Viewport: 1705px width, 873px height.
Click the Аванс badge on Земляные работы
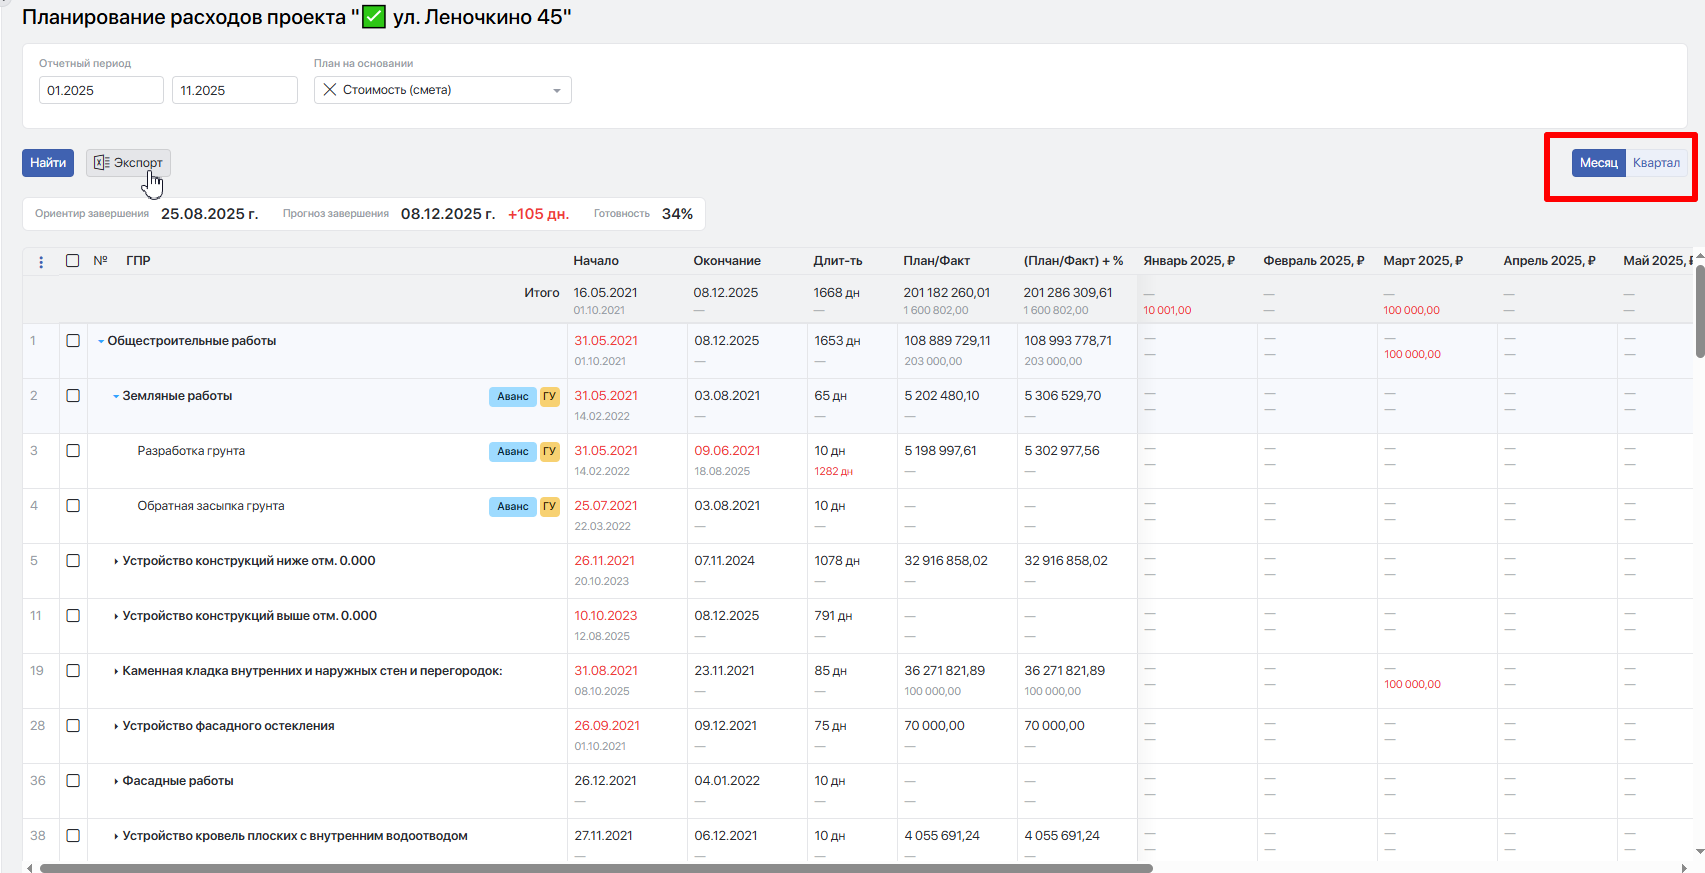[512, 397]
